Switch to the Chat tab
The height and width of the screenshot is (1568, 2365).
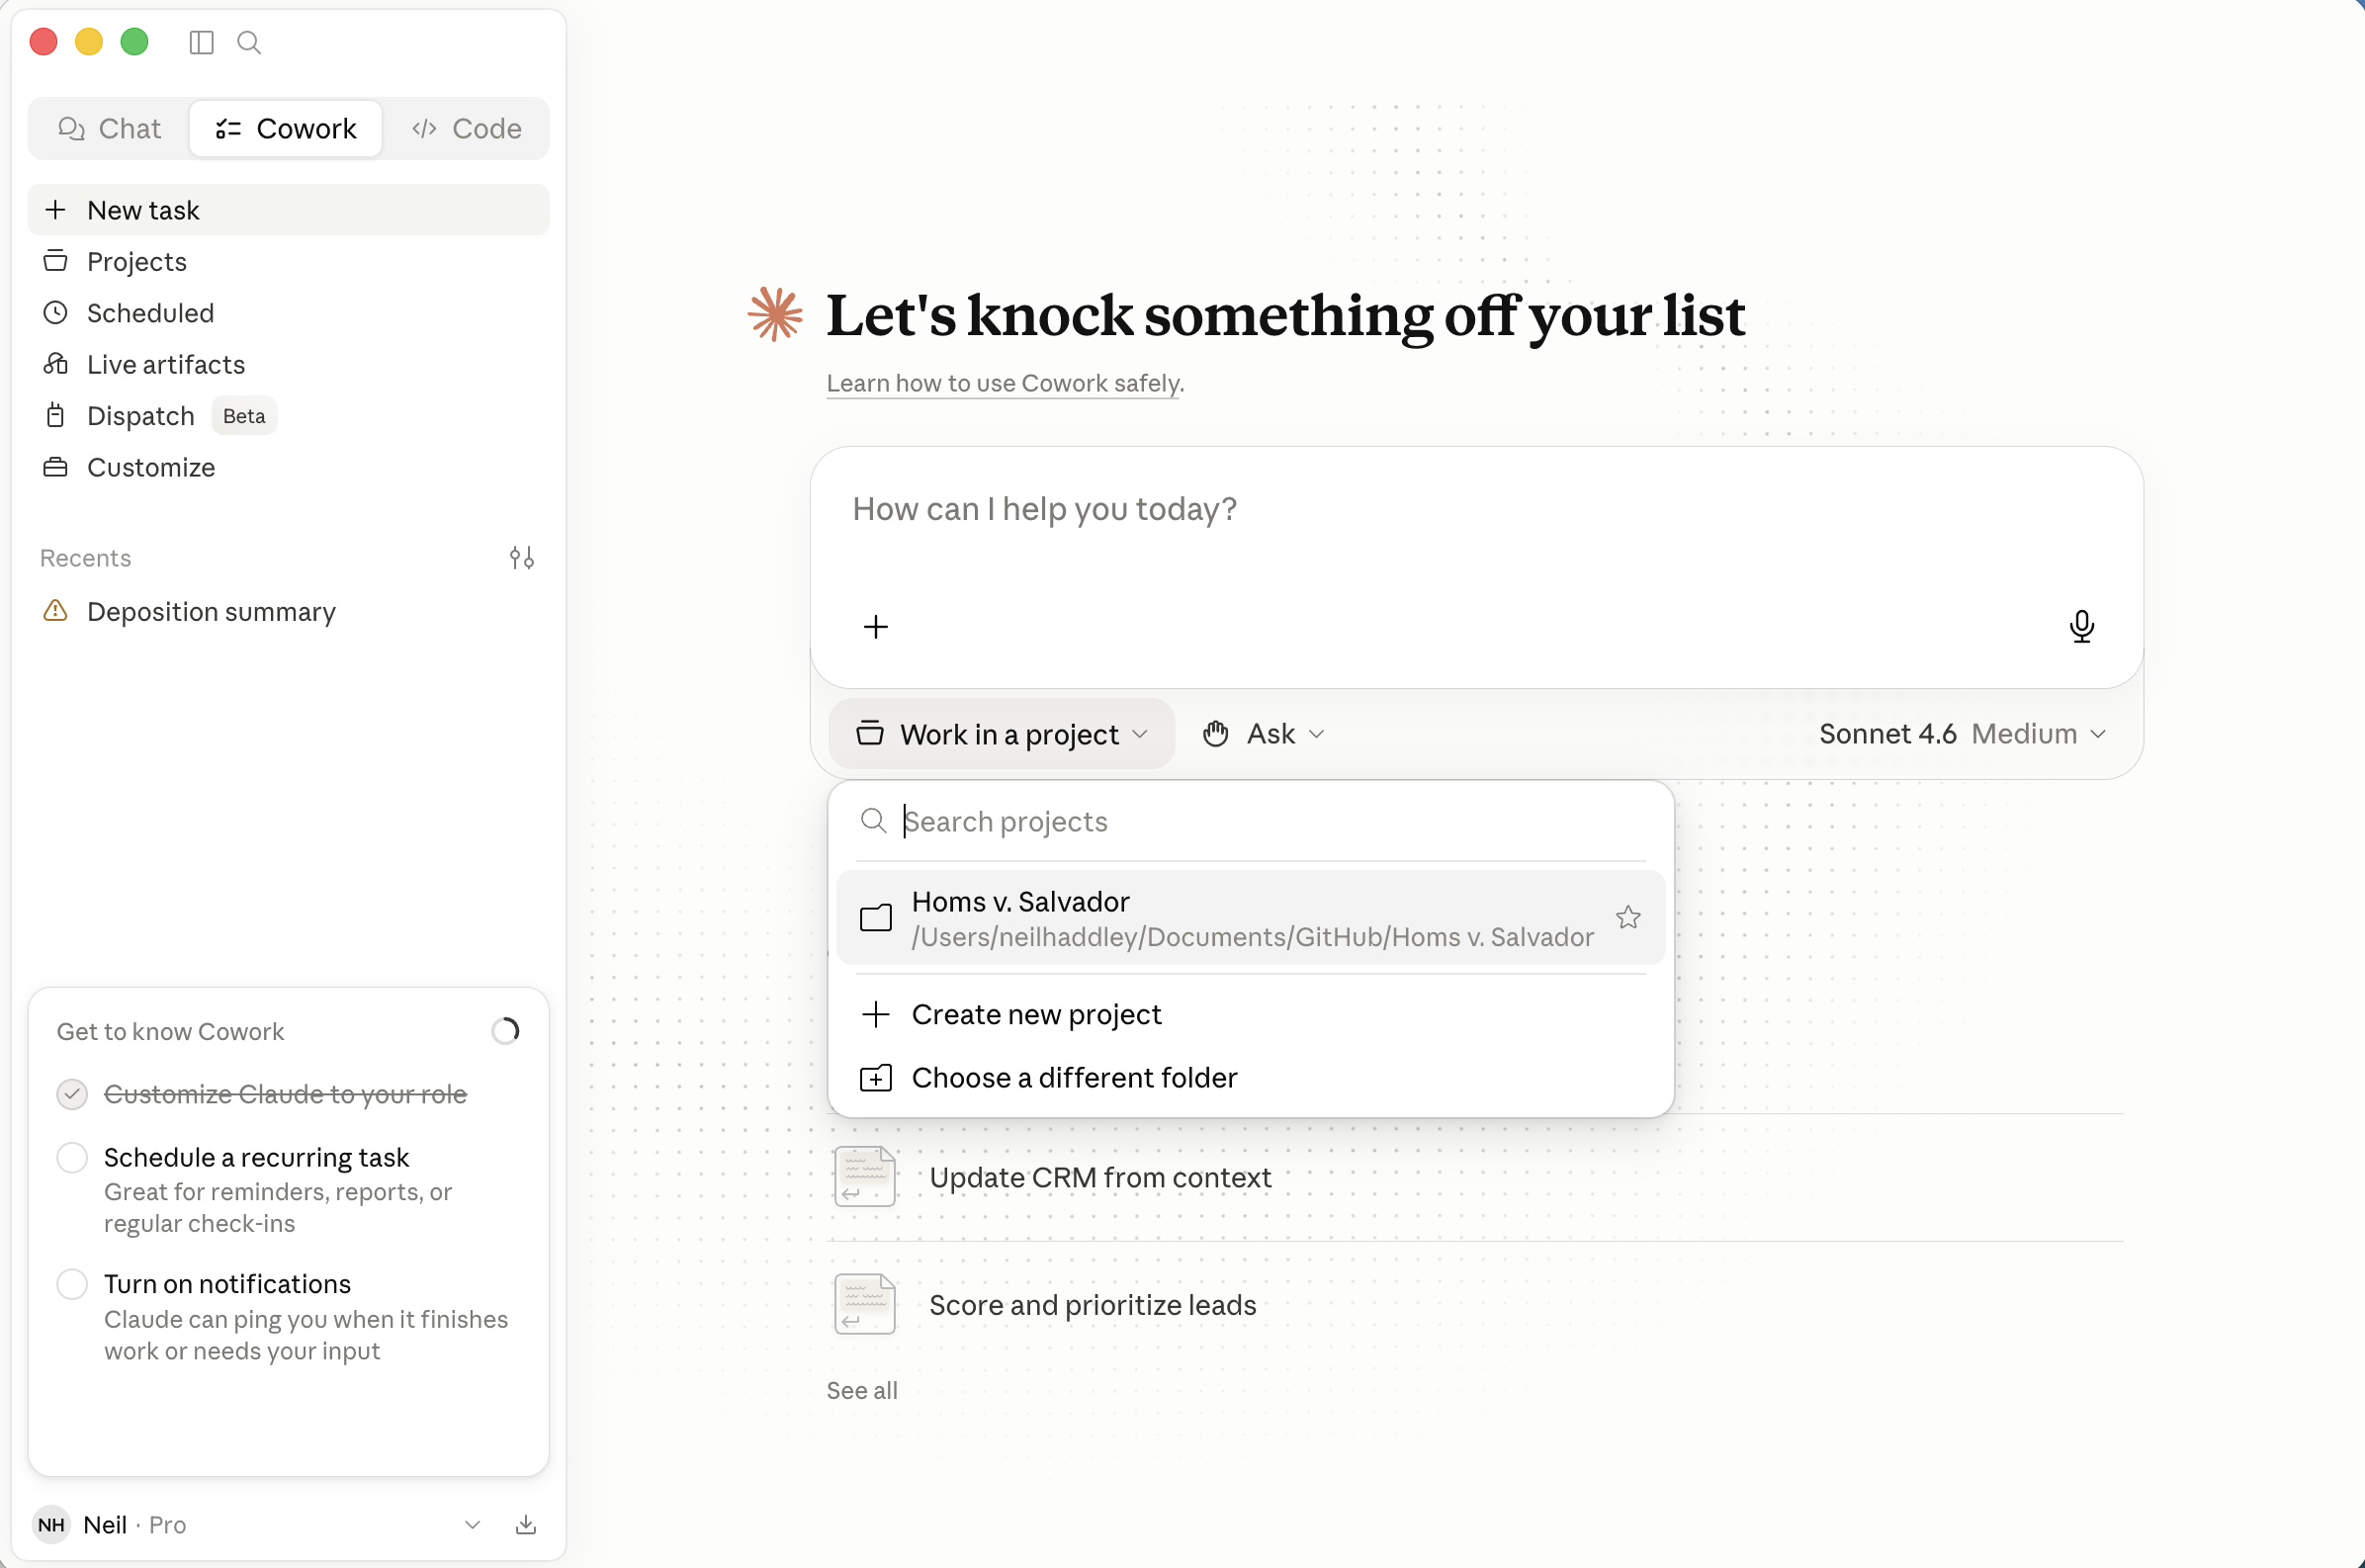click(109, 128)
